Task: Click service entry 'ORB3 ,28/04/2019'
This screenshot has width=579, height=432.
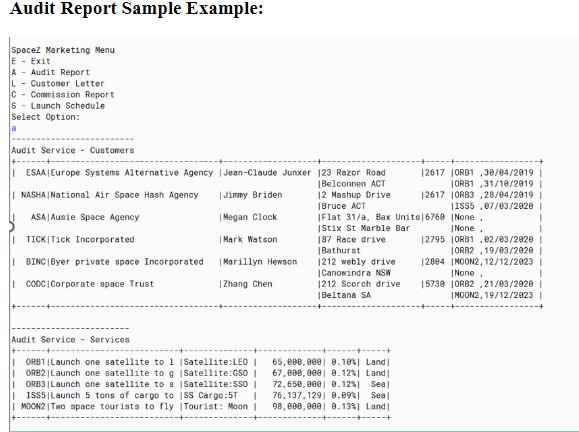Action: [494, 195]
